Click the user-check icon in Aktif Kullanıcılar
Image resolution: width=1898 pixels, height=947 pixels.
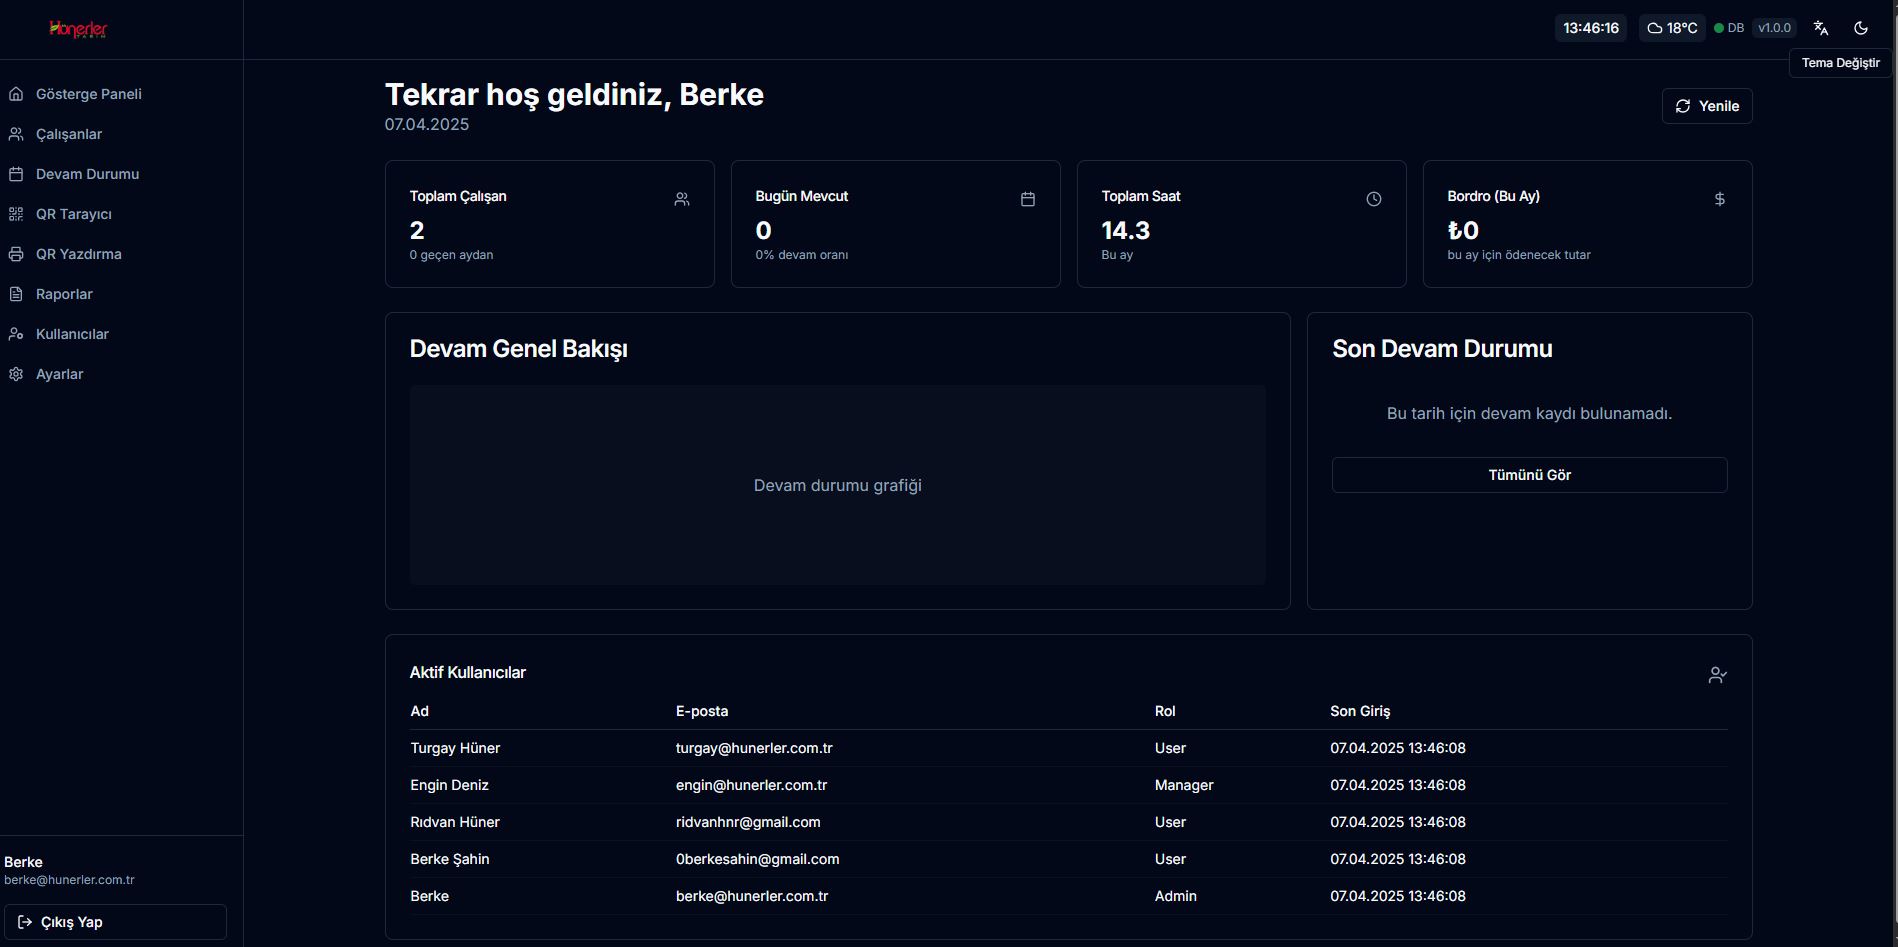click(1717, 675)
